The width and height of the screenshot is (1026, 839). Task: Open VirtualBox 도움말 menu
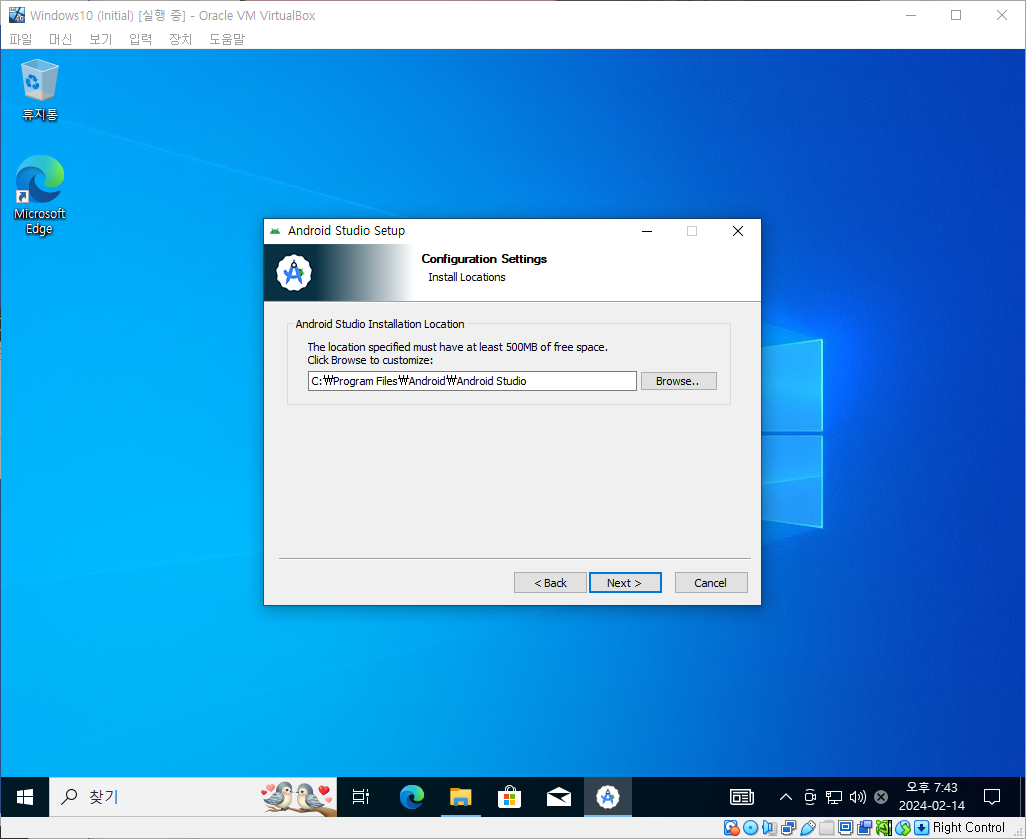tap(226, 39)
